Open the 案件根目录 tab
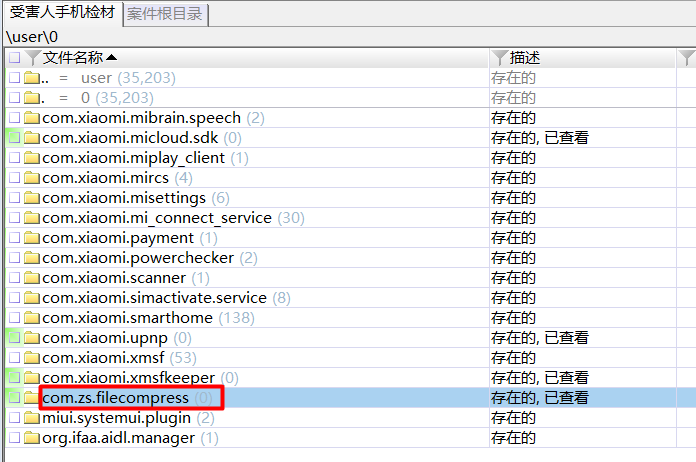The width and height of the screenshot is (696, 462). tap(165, 14)
